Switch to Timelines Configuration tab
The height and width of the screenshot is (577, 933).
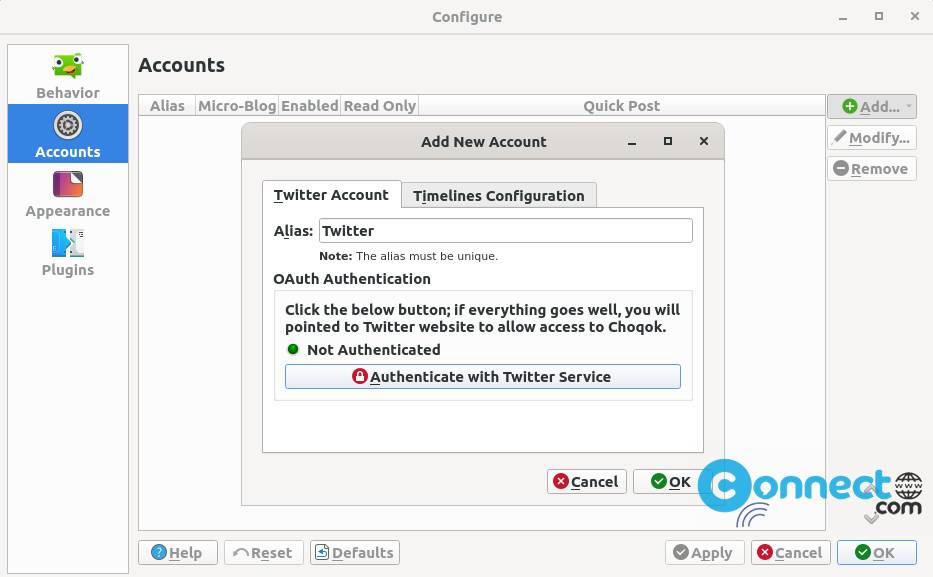pos(499,196)
